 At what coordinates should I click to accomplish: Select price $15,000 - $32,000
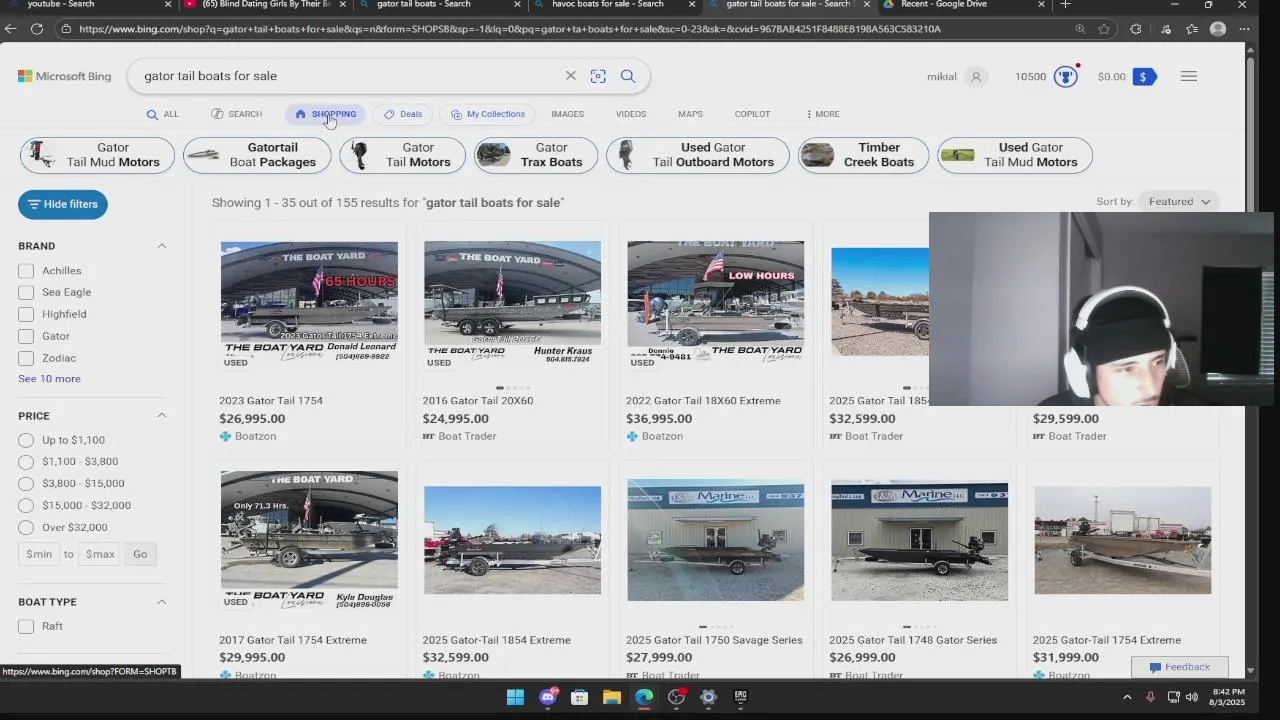click(26, 506)
